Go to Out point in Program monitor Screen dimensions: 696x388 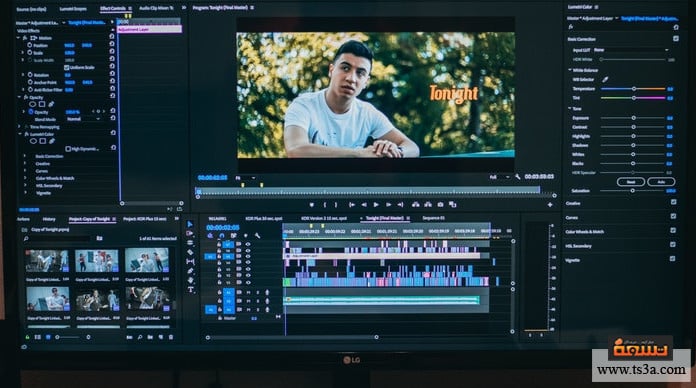coord(400,205)
